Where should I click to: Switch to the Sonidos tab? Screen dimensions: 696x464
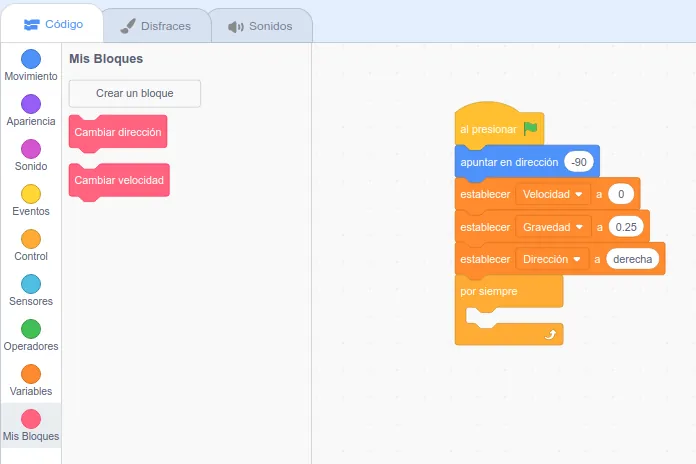coord(261,26)
